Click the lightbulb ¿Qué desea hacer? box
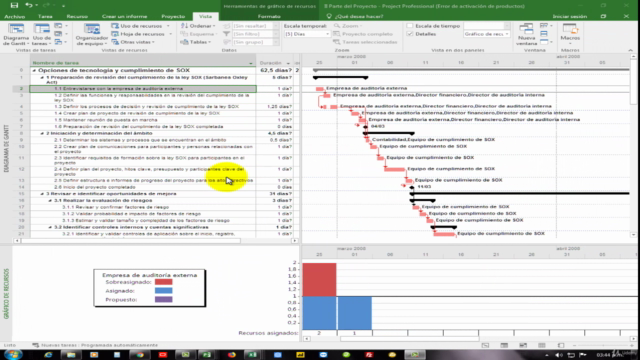Screen dimensions: 640x360 coord(355,16)
